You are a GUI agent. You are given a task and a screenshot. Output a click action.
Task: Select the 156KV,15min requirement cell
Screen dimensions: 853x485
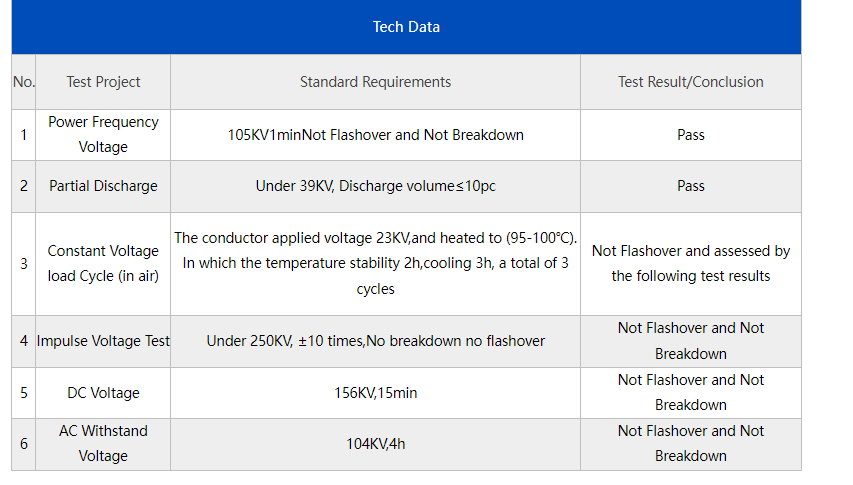[x=375, y=393]
